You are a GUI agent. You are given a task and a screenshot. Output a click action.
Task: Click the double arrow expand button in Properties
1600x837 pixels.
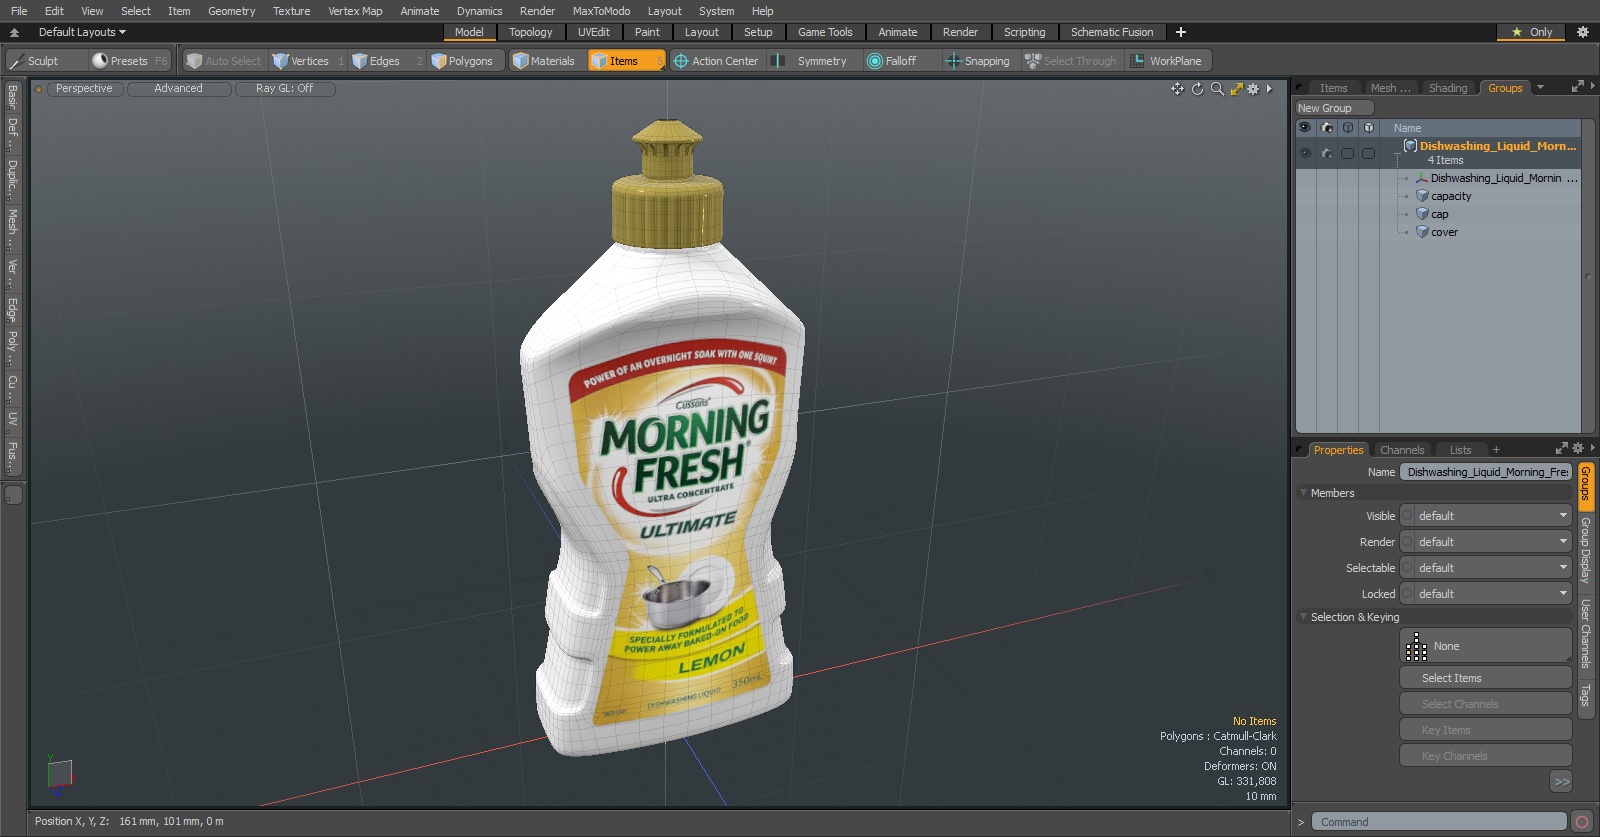(1562, 782)
